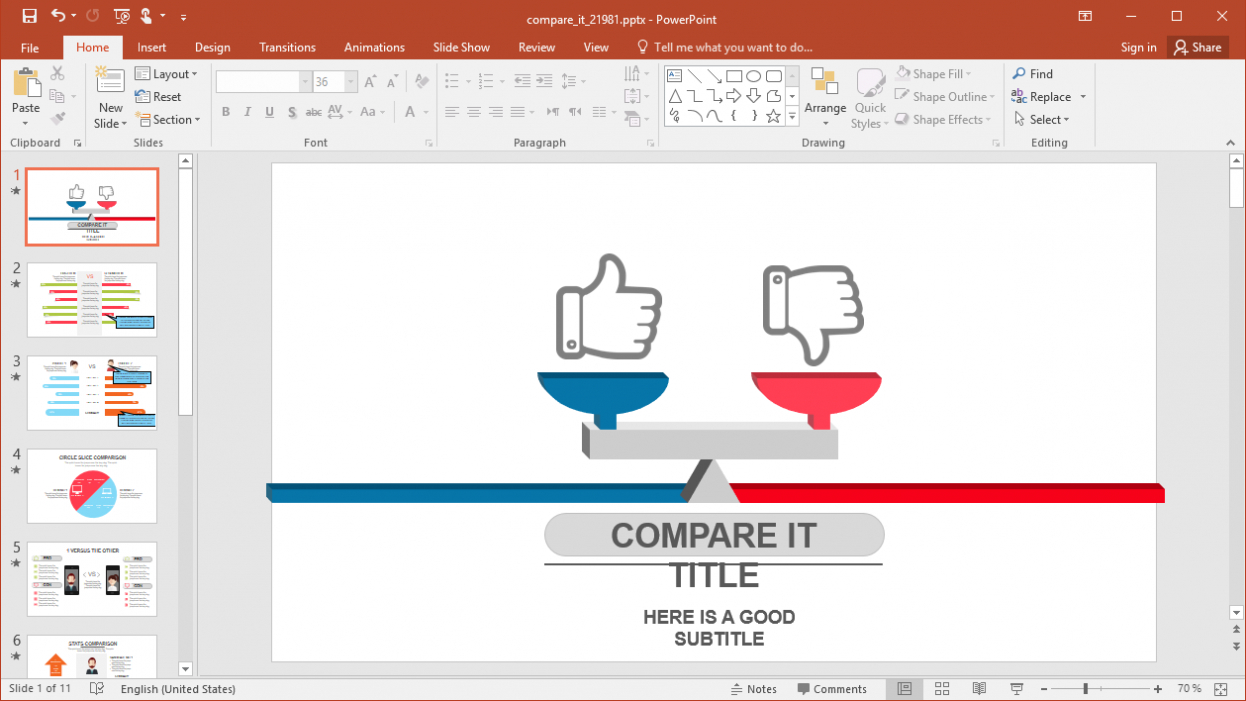Click the zoom slider handle
The height and width of the screenshot is (701, 1246).
[1086, 689]
